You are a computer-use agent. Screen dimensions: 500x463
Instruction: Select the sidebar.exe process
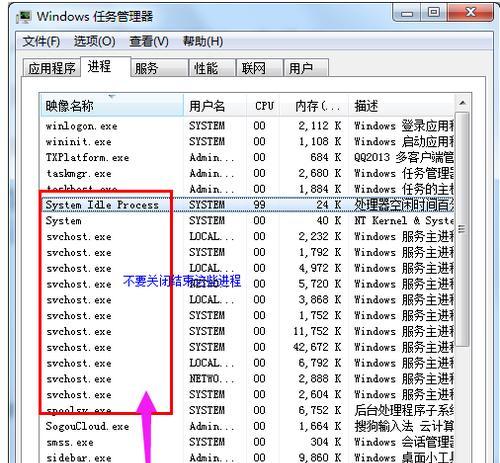point(247,457)
